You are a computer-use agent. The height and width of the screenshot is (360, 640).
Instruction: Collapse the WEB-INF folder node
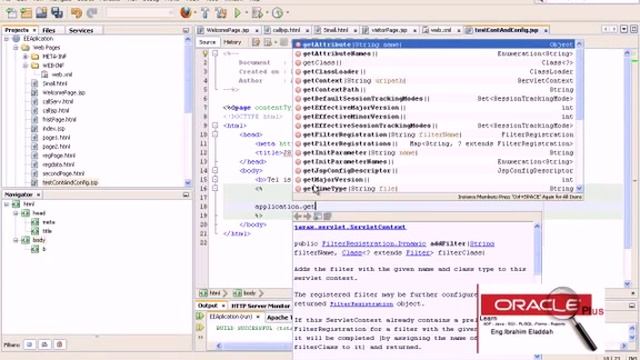pyautogui.click(x=25, y=66)
